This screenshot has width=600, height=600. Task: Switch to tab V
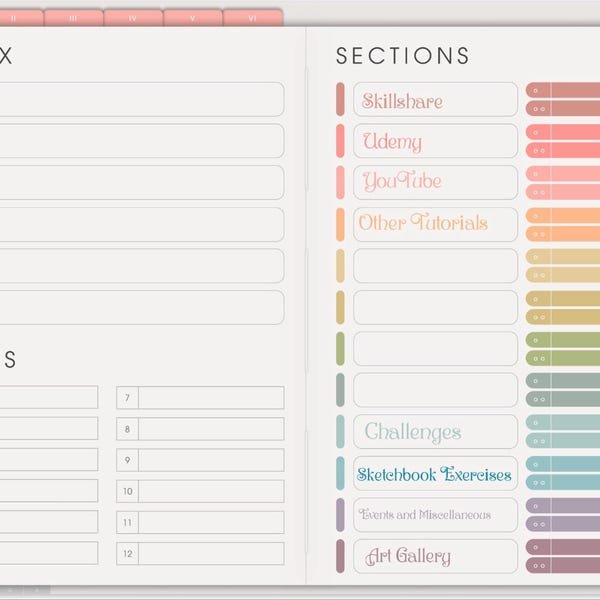coord(192,18)
